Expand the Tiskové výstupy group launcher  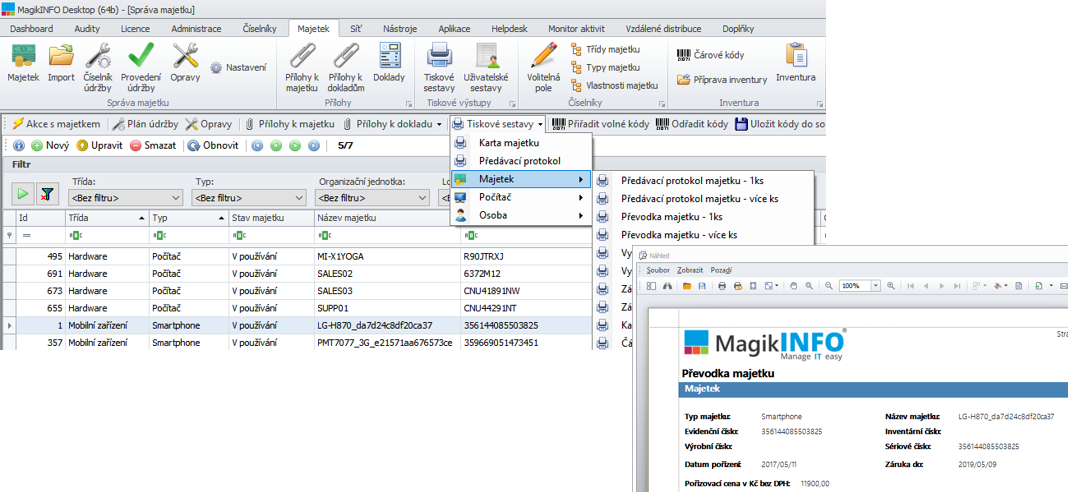(512, 104)
